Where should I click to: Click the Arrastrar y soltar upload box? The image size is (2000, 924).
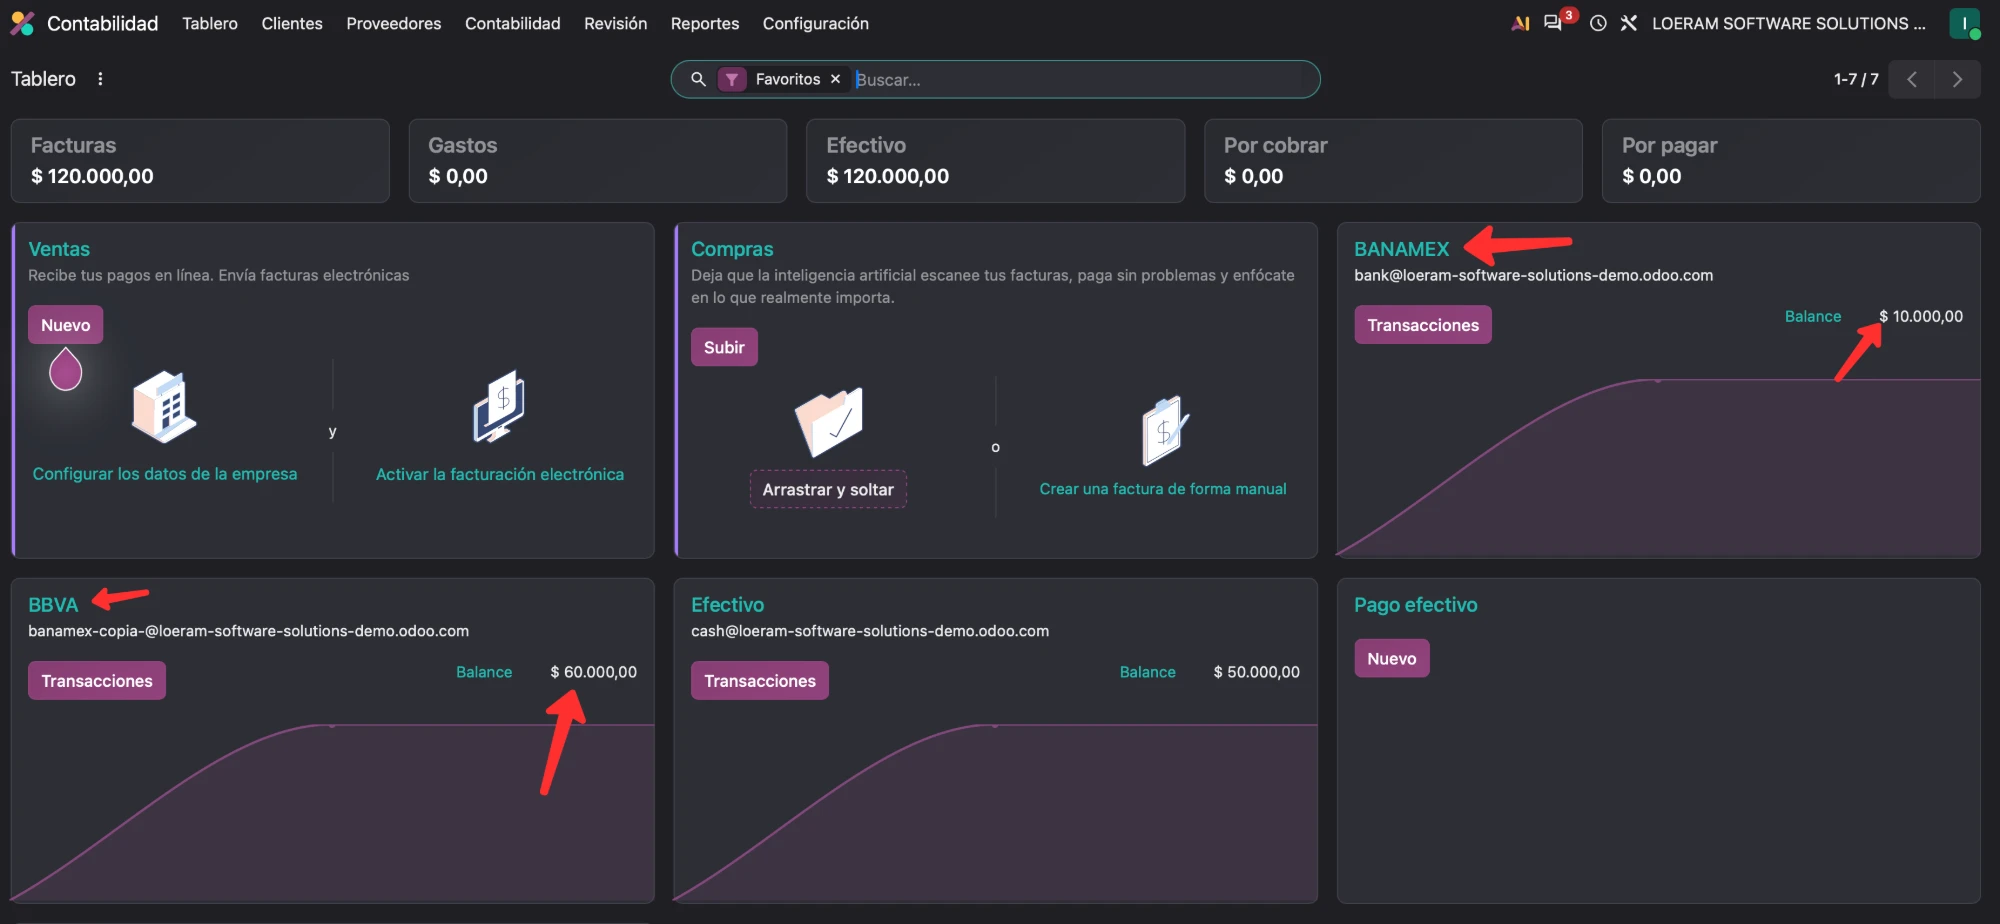(x=828, y=490)
